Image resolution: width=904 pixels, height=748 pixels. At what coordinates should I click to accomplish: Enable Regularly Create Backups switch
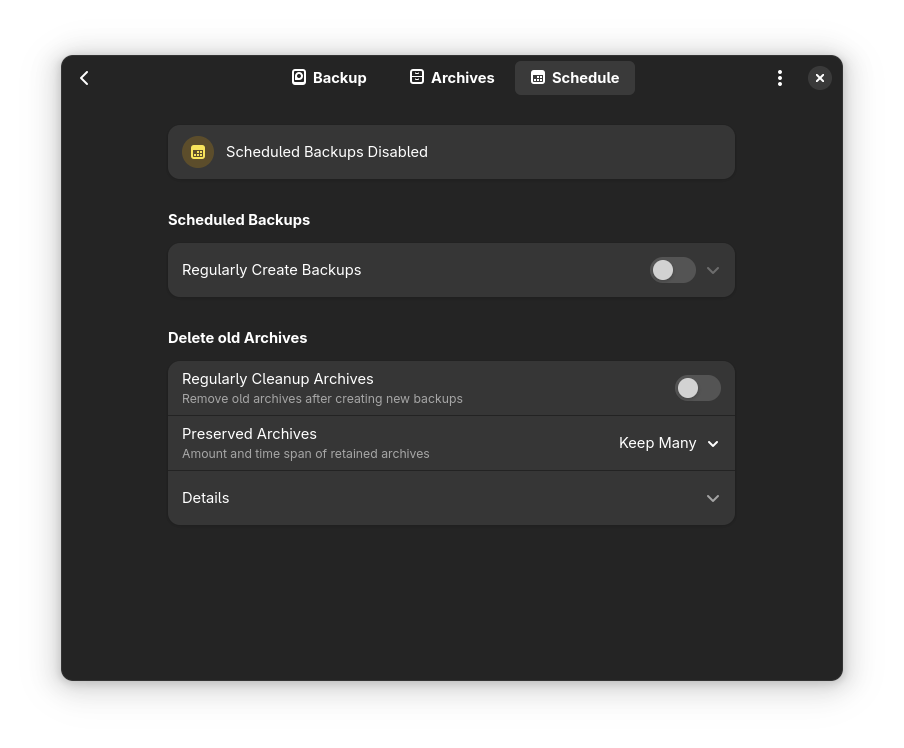click(x=673, y=270)
